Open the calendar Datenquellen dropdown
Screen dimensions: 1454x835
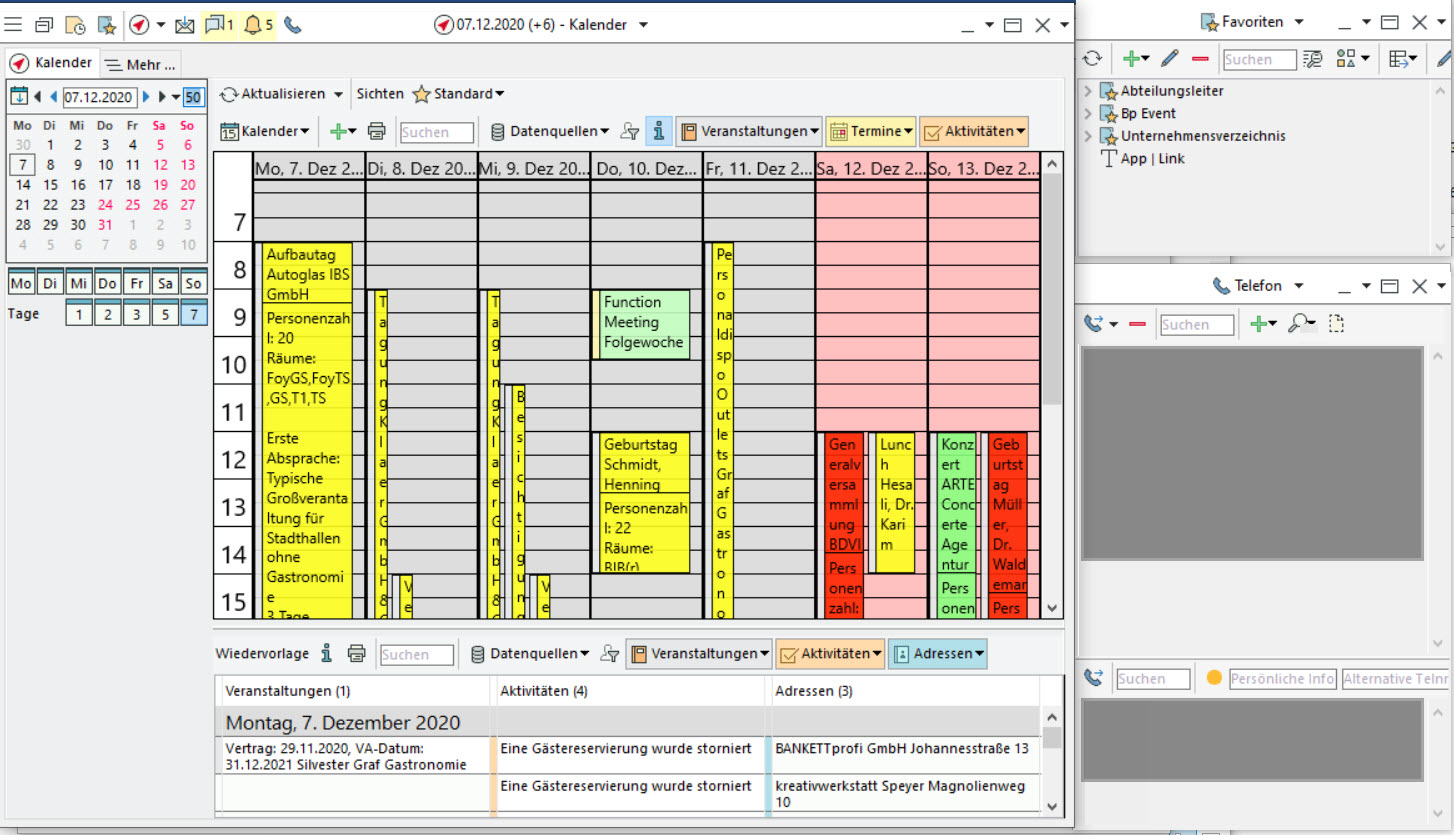[550, 131]
